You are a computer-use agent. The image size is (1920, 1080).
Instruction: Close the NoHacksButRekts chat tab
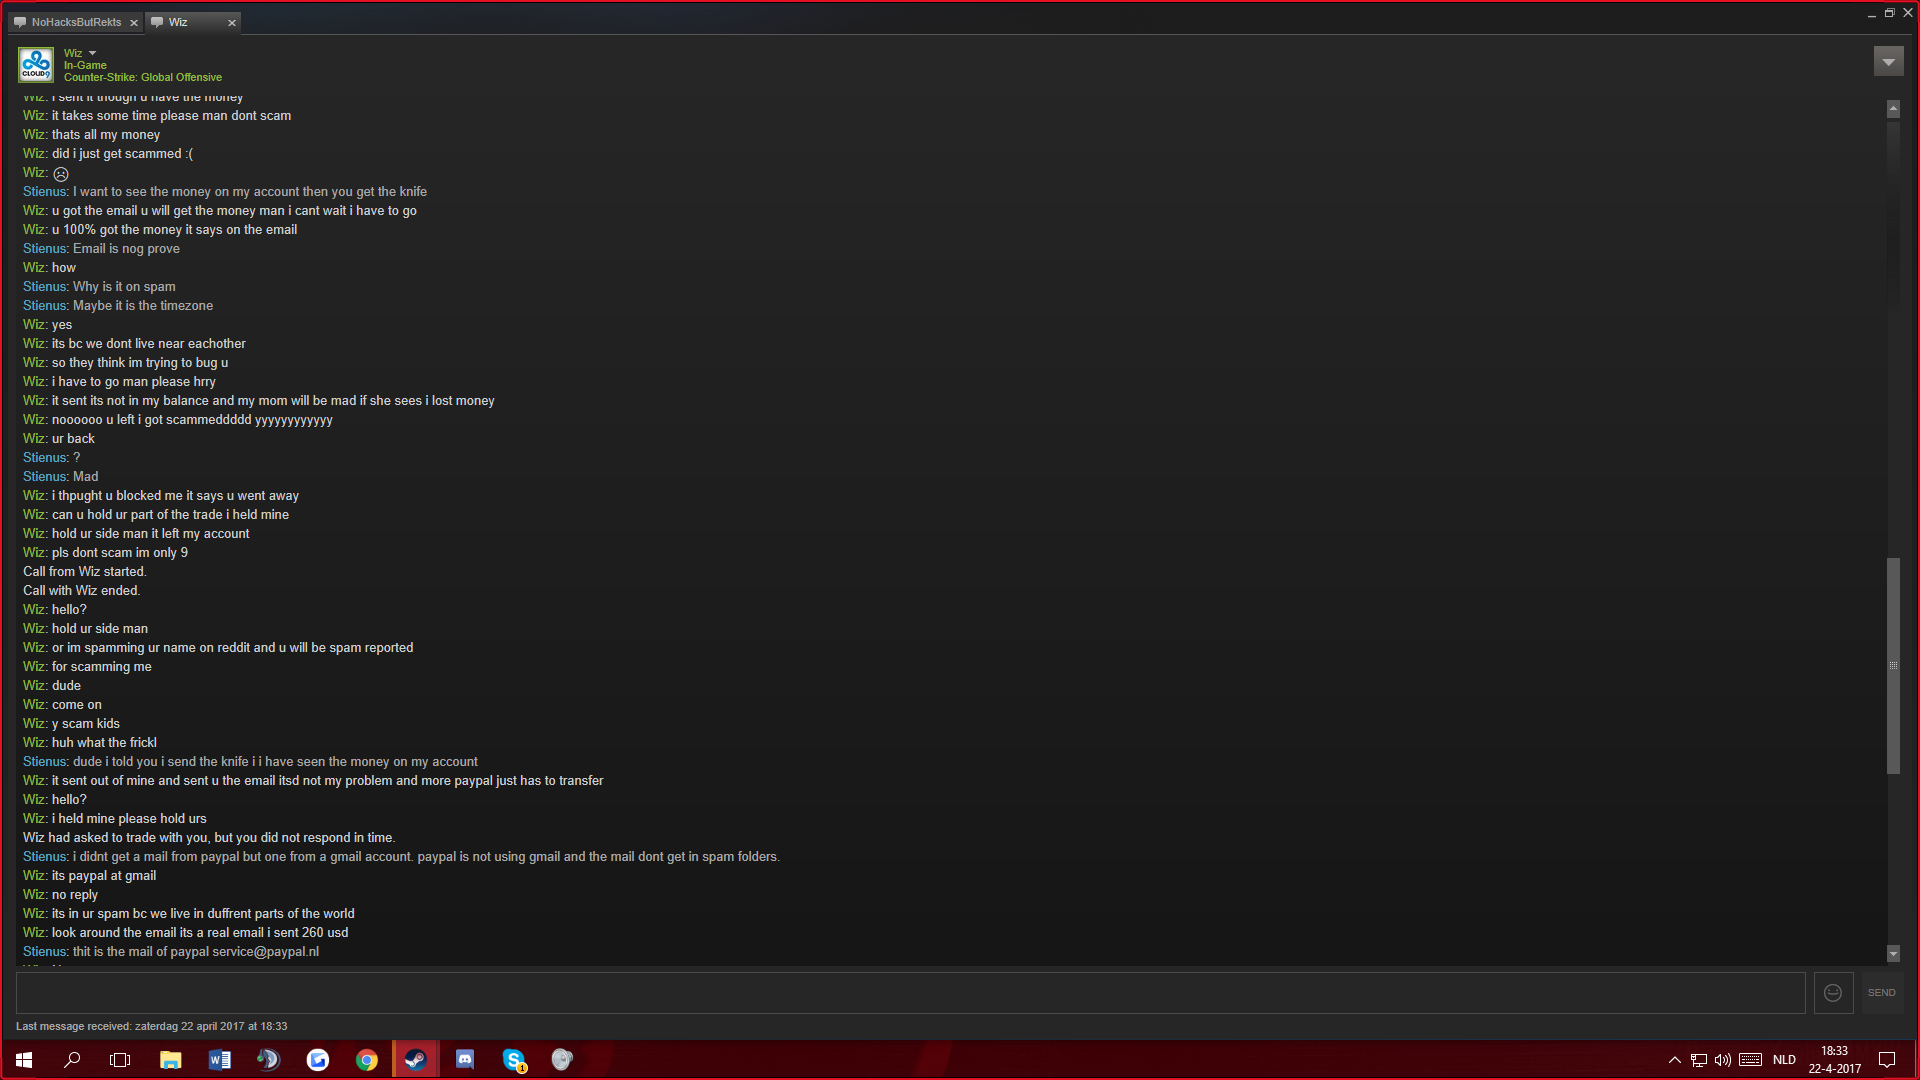point(134,23)
